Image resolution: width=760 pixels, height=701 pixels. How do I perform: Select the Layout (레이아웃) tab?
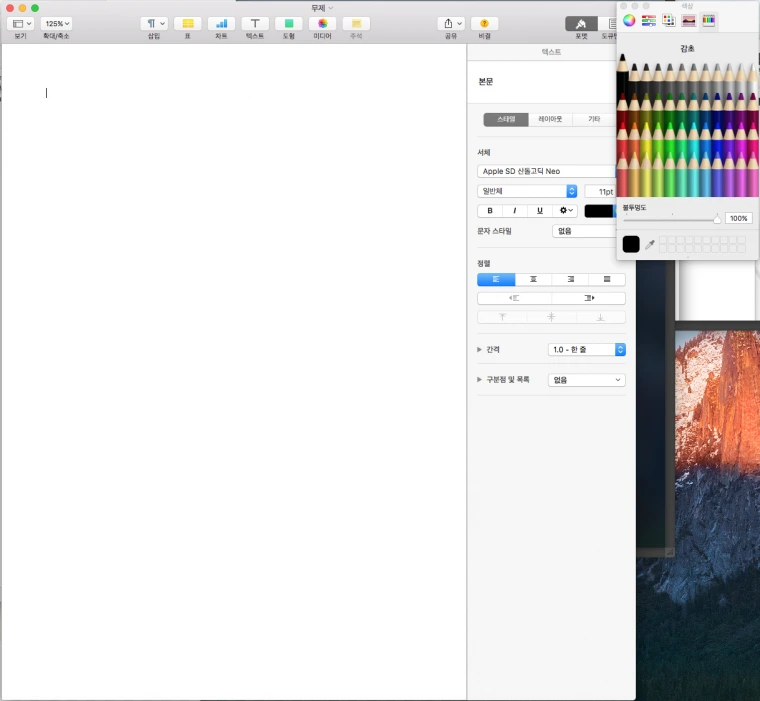tap(550, 119)
